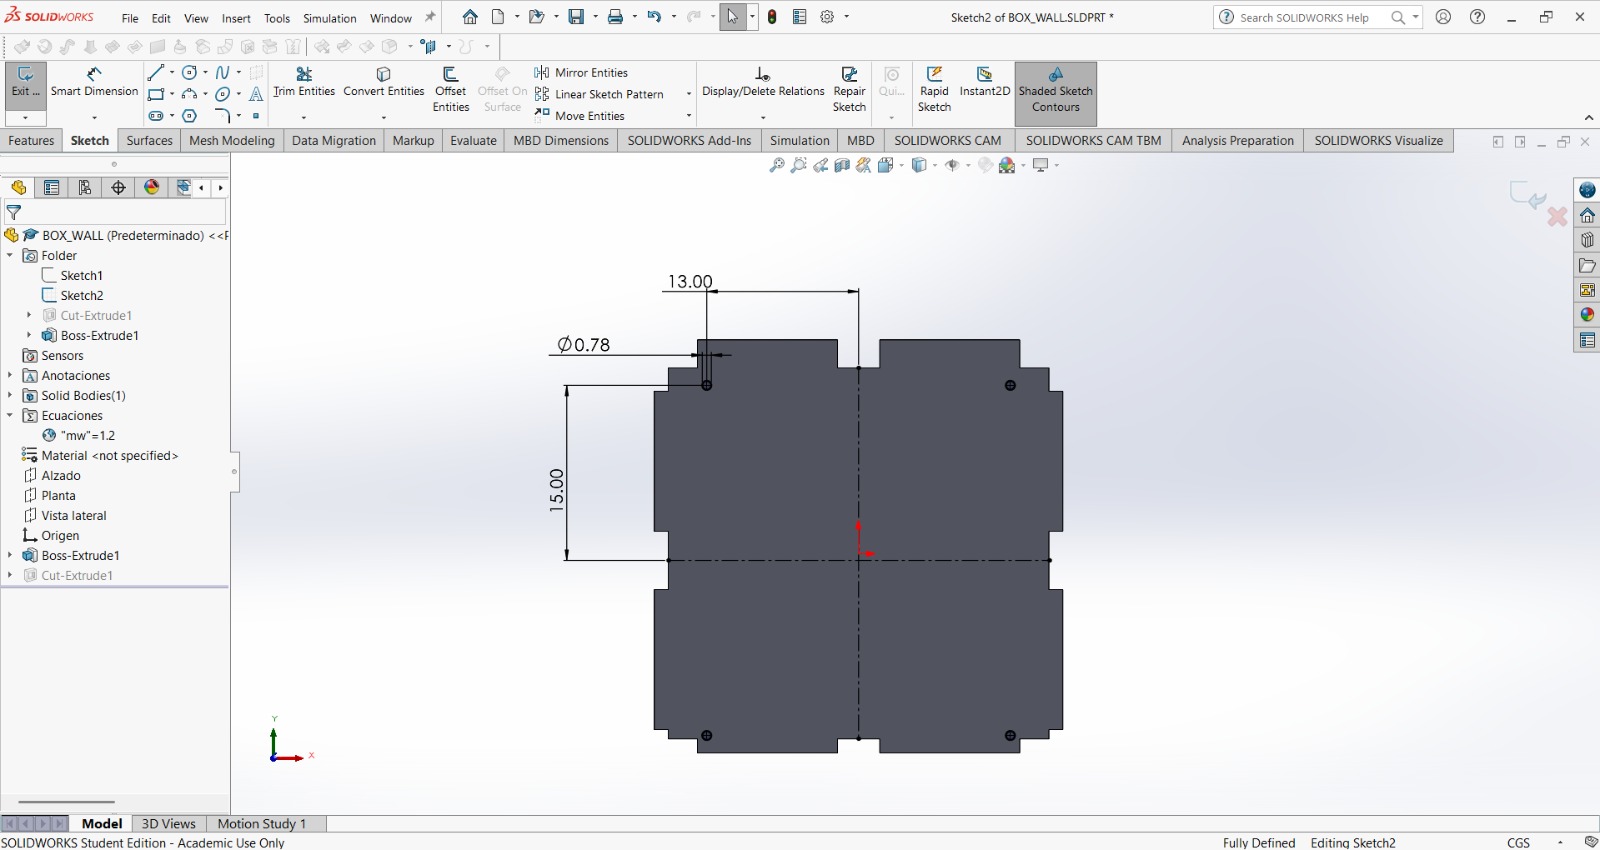Click the FeatureManager filter field
The image size is (1600, 850).
(x=116, y=212)
